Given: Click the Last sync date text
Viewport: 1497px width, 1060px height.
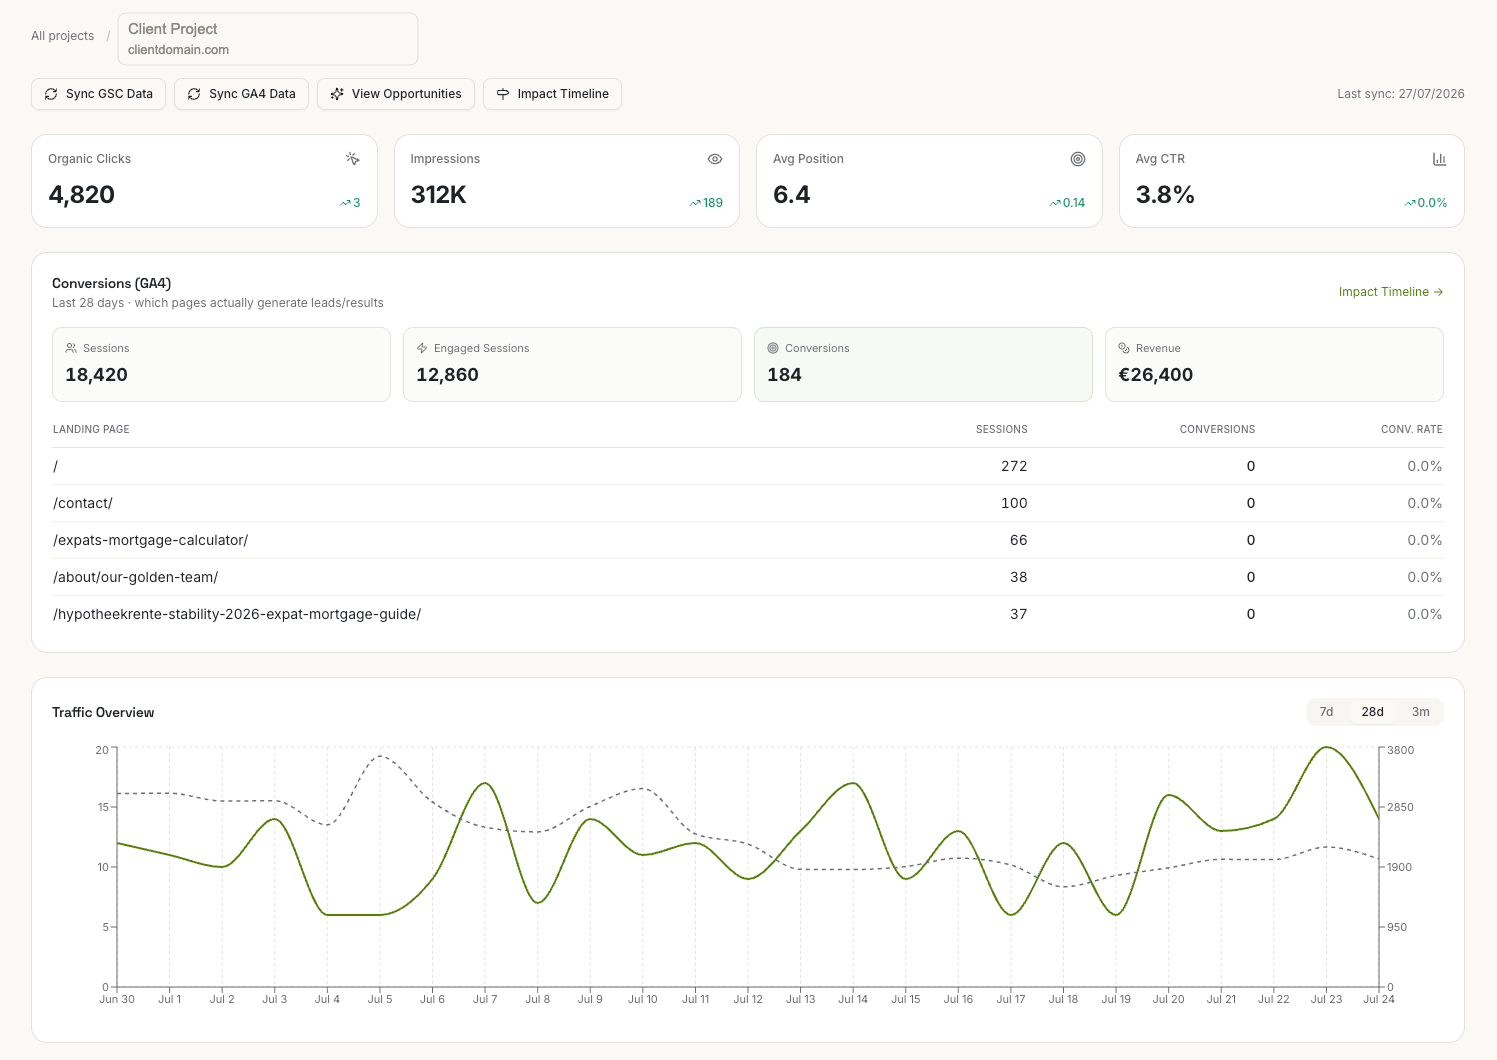Looking at the screenshot, I should click(x=1400, y=94).
